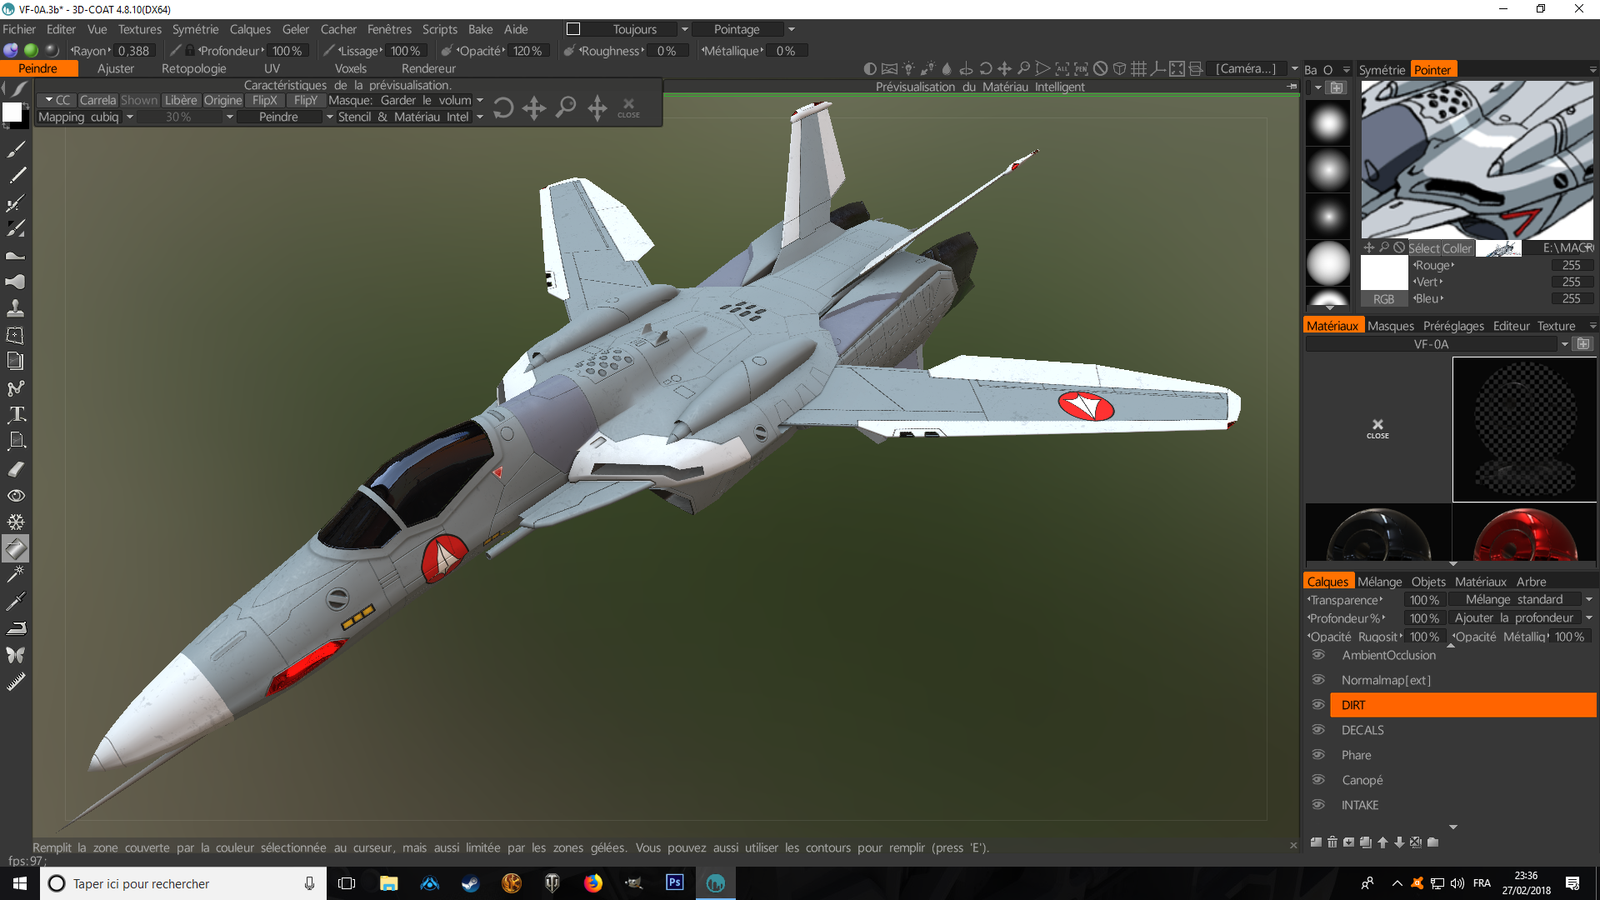Open the Stencil & Matériau Intel dropdown
The width and height of the screenshot is (1600, 900).
[x=480, y=117]
